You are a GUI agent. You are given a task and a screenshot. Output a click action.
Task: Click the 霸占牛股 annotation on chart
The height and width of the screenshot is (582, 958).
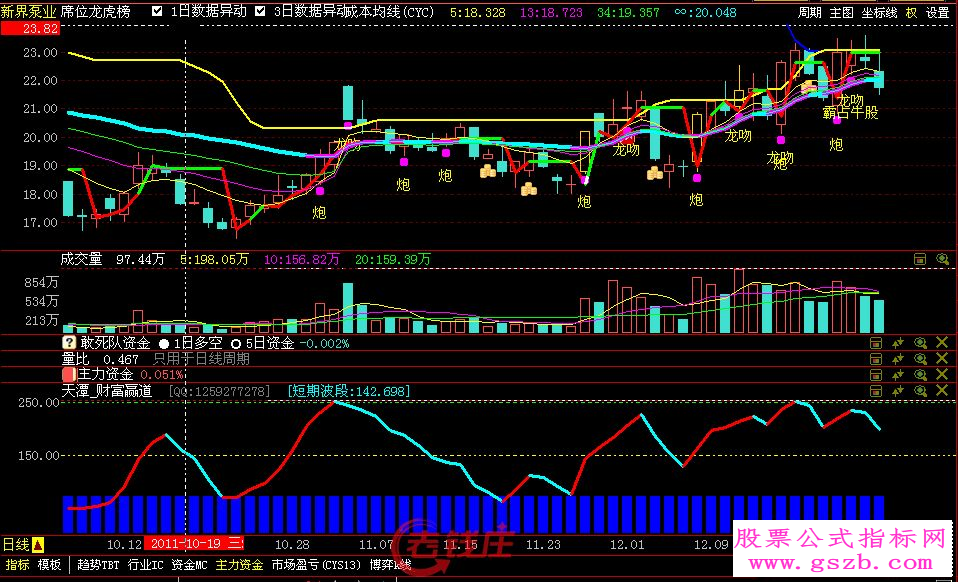(x=850, y=112)
